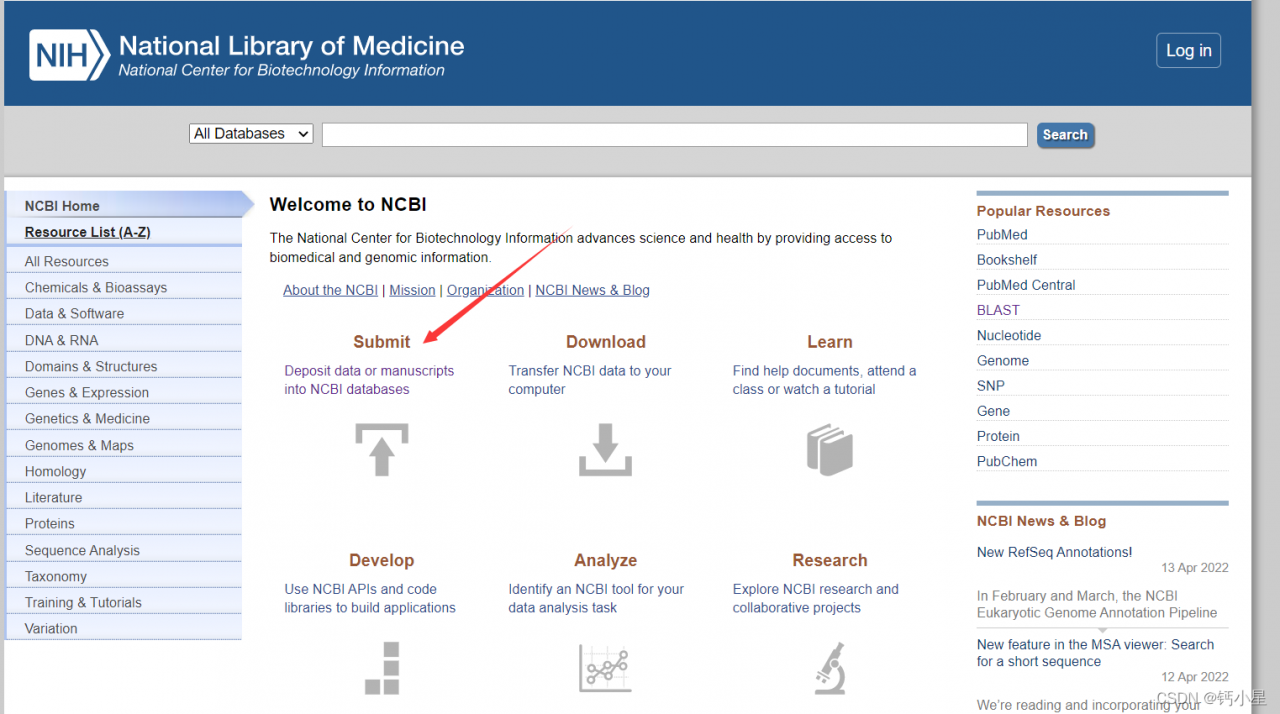Click the Analyze heading
This screenshot has height=714, width=1280.
click(x=606, y=561)
